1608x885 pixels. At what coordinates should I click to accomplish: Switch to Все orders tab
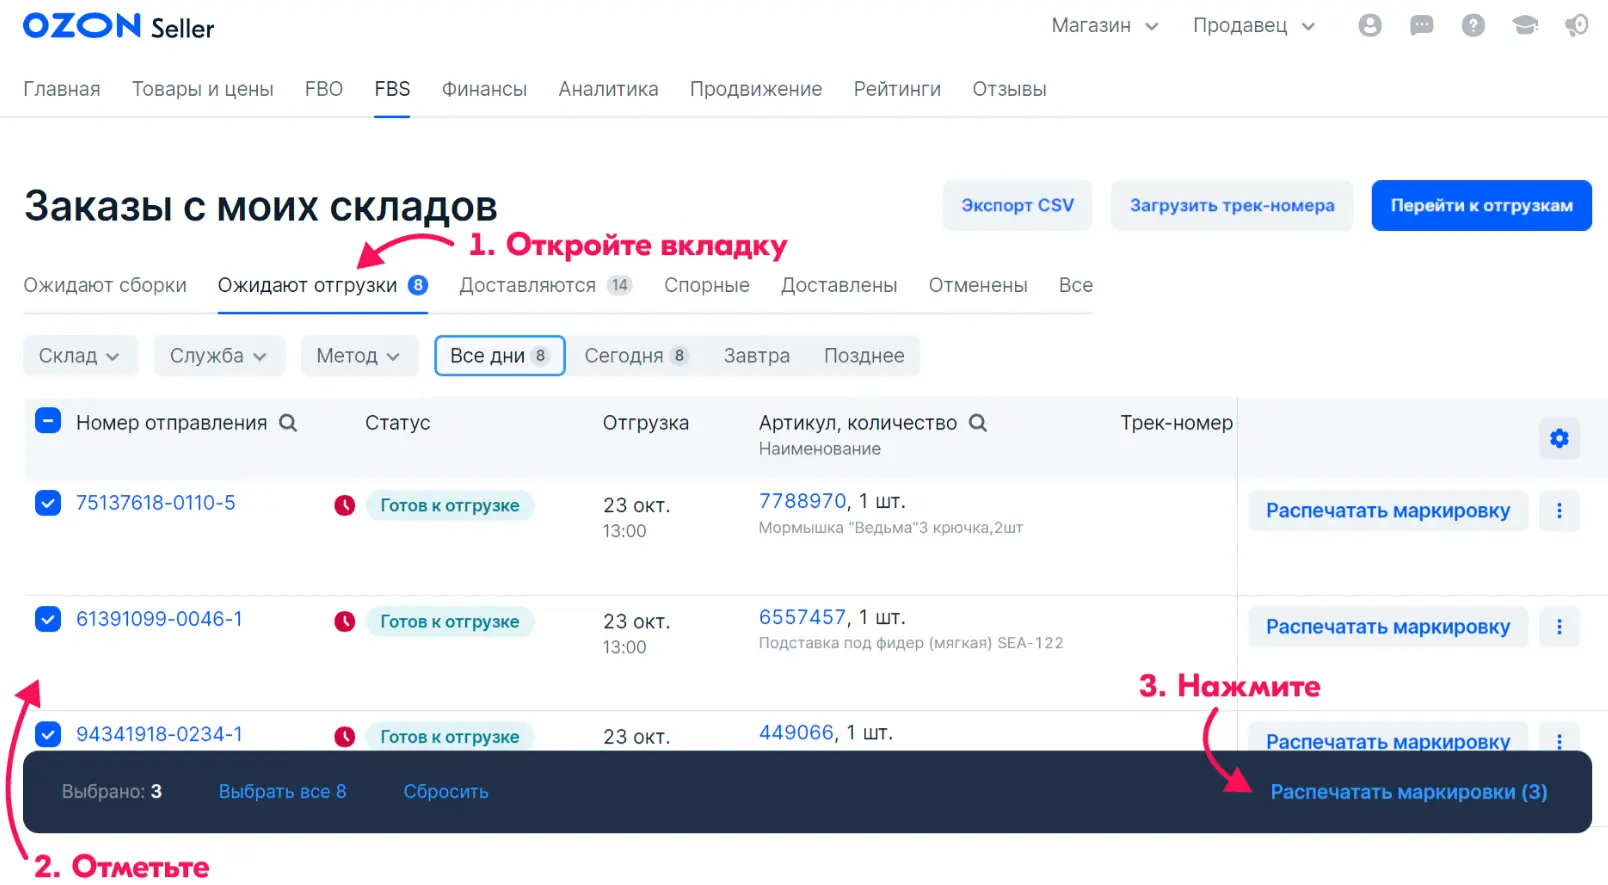1076,285
